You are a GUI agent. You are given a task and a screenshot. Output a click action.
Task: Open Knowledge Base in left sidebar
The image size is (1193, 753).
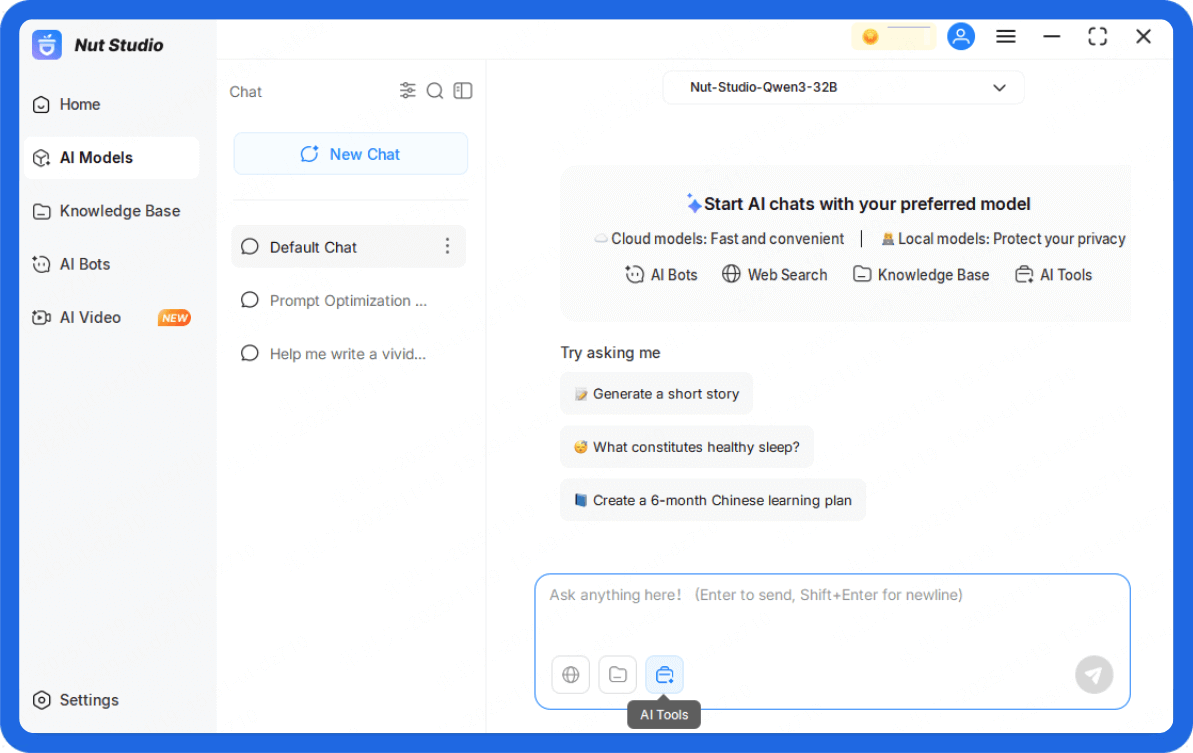119,211
